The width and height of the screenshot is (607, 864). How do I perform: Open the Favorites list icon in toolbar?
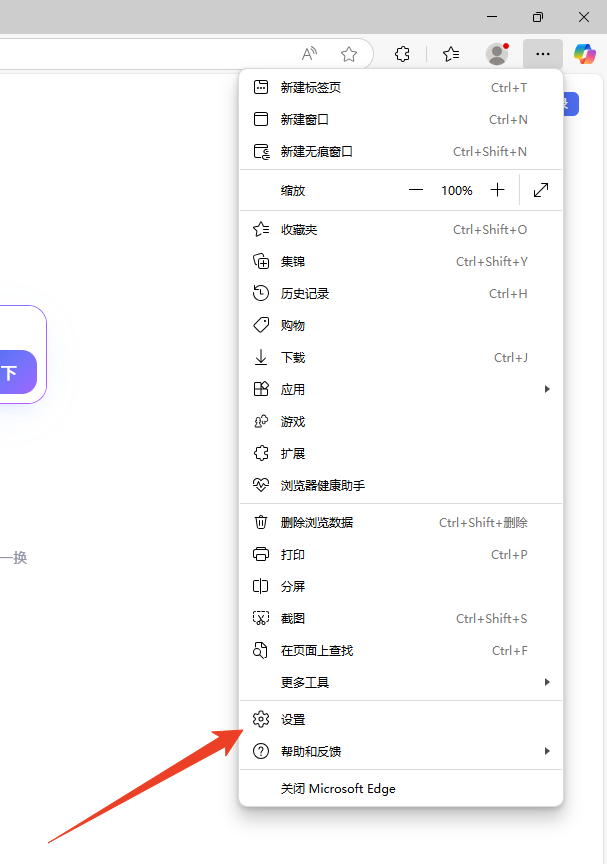pos(451,54)
